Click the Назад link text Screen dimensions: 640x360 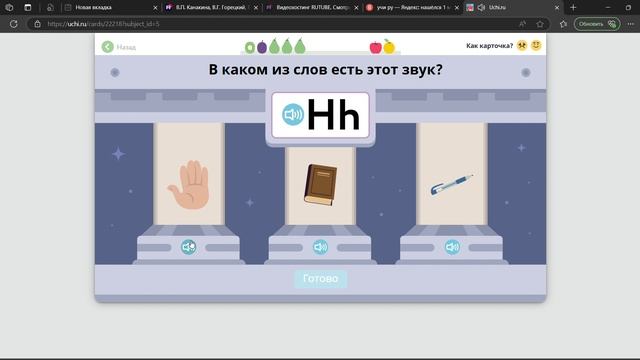click(126, 47)
